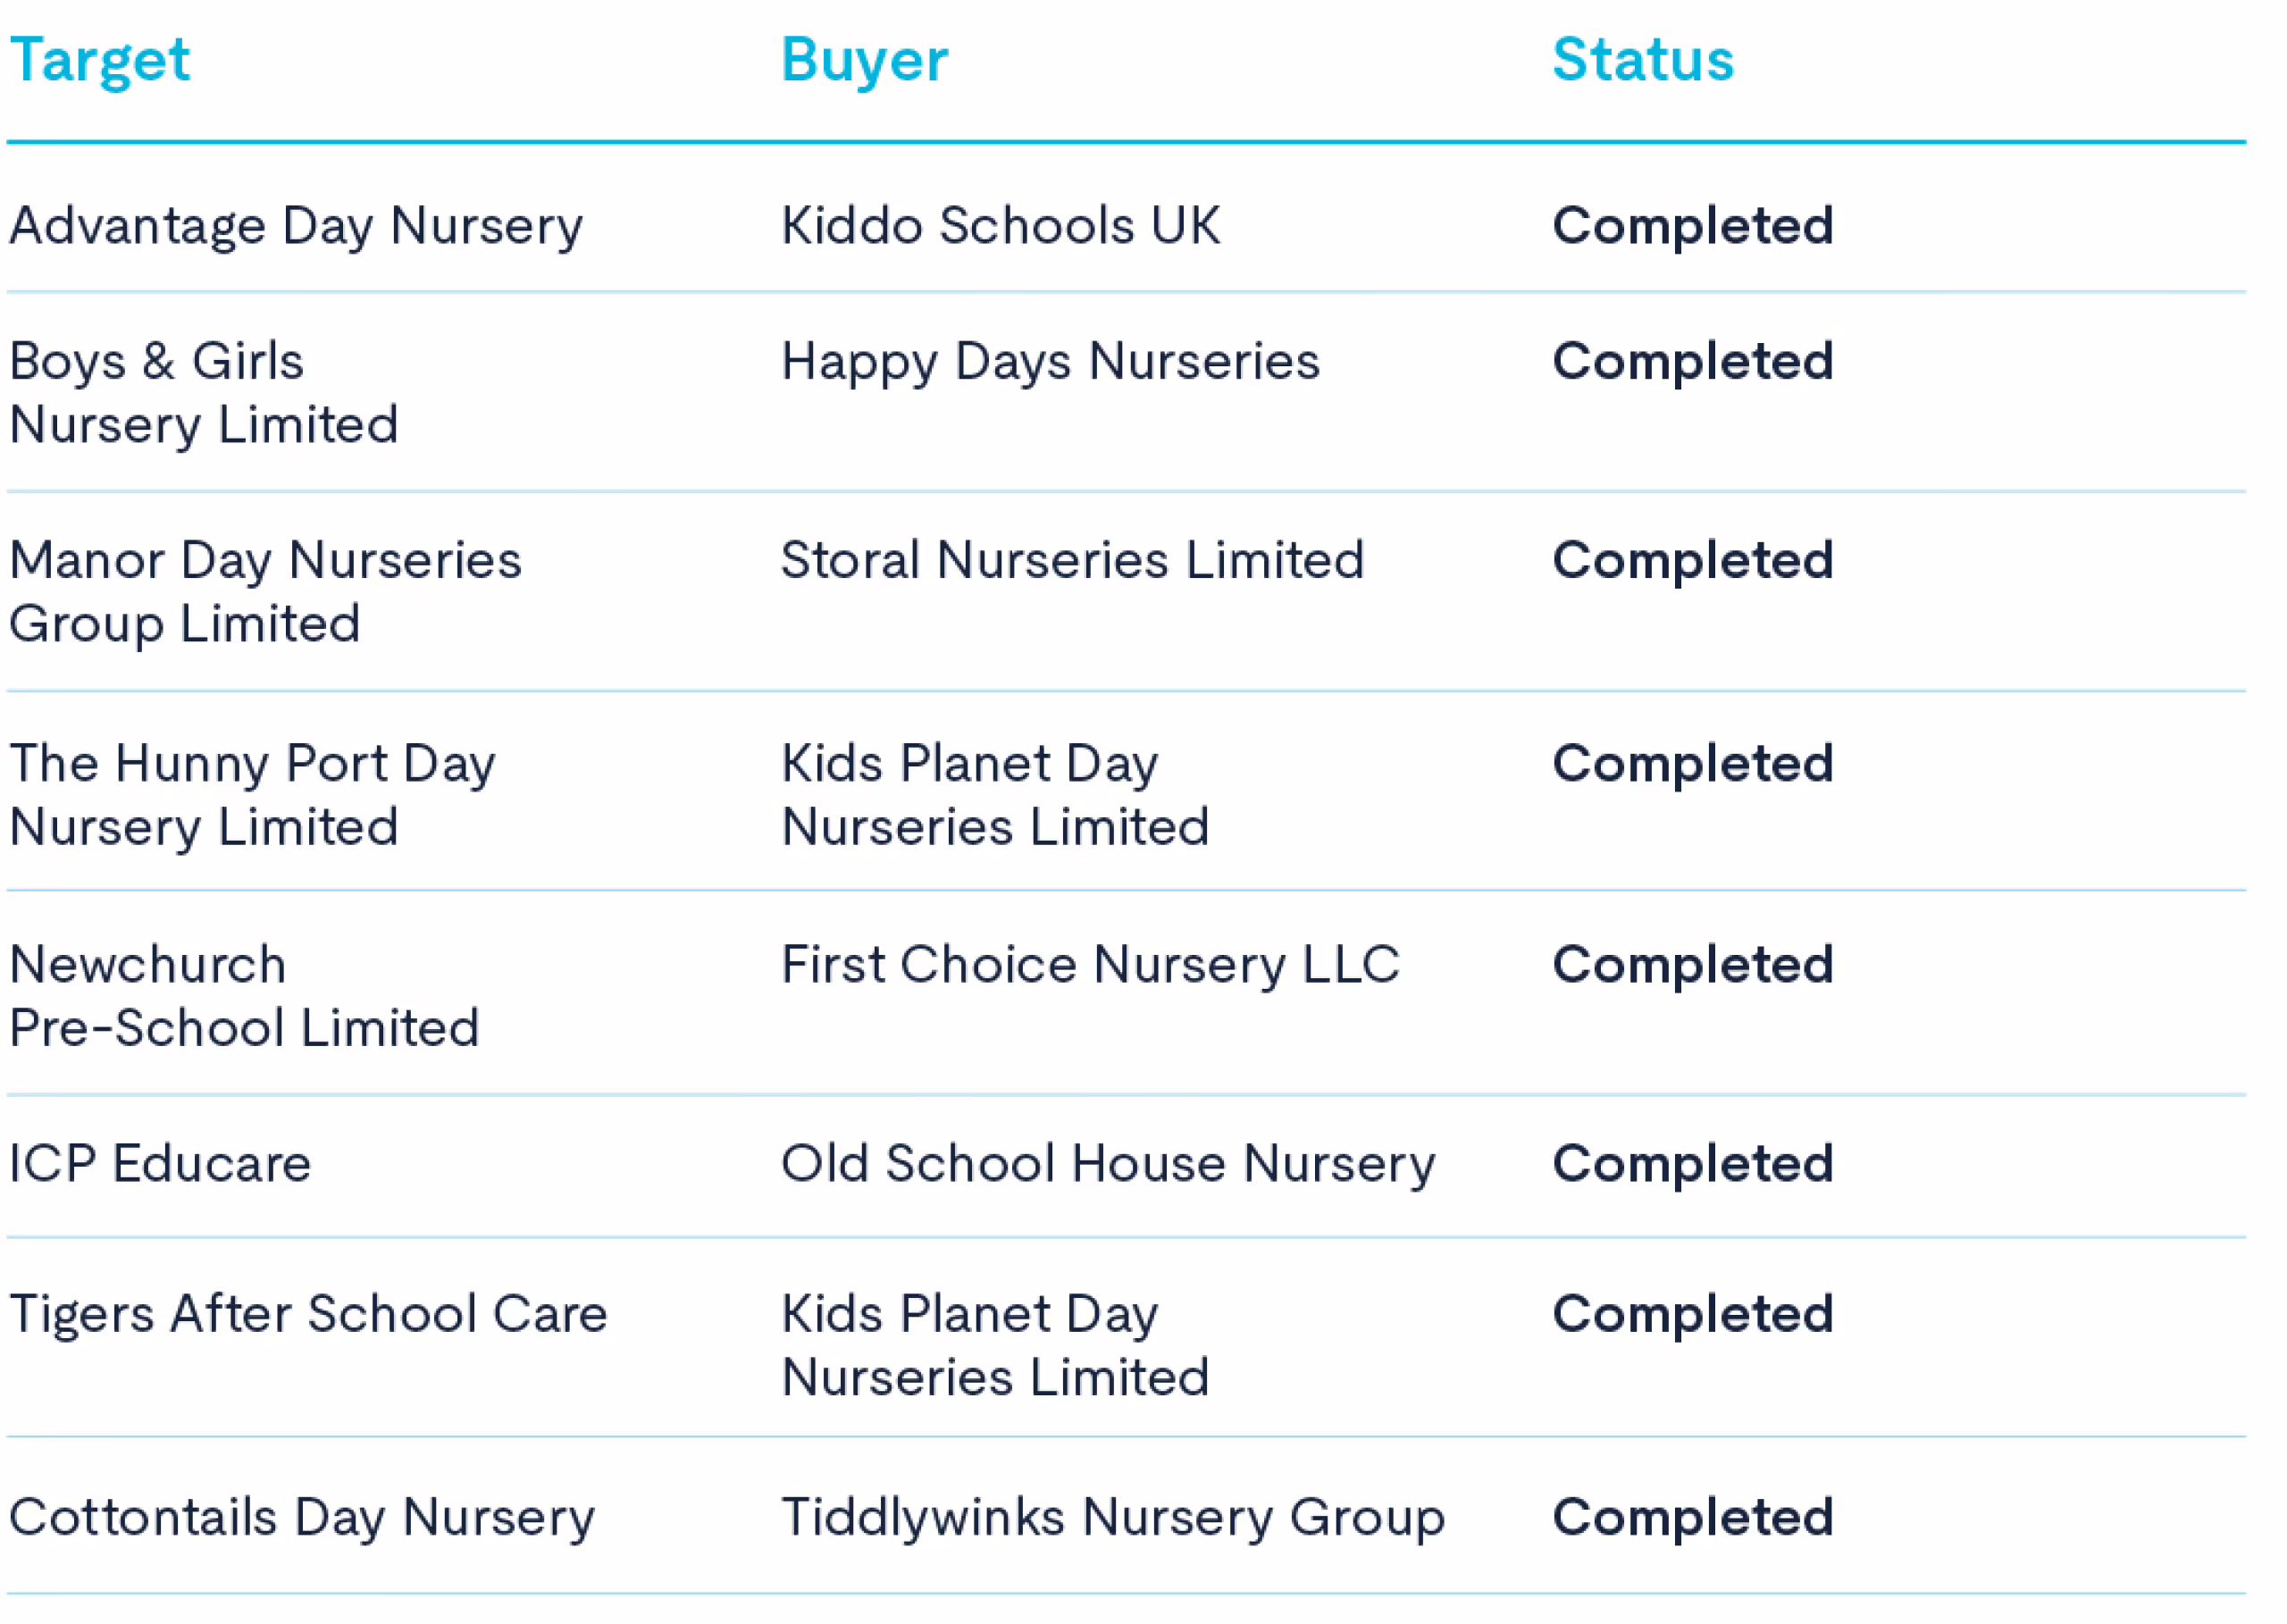Click Newchurch Pre-School Limited target

tap(245, 997)
